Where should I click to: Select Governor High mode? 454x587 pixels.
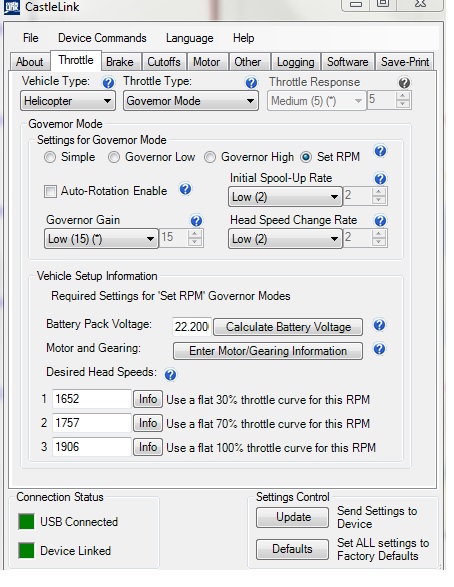(210, 157)
